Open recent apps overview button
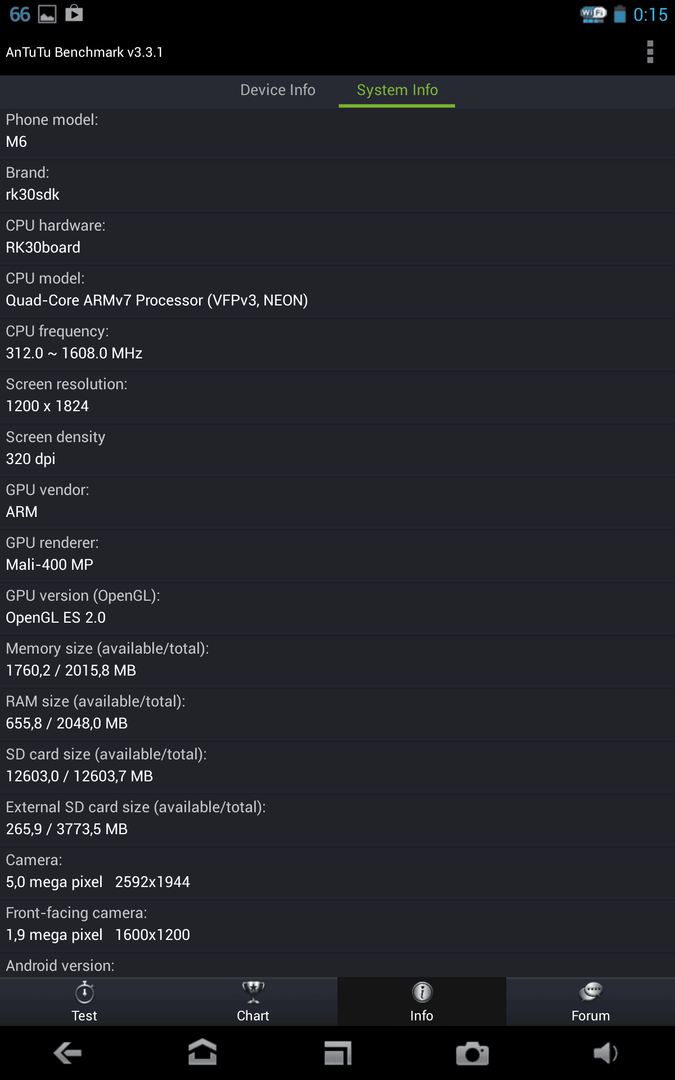The height and width of the screenshot is (1080, 675). [x=338, y=1052]
